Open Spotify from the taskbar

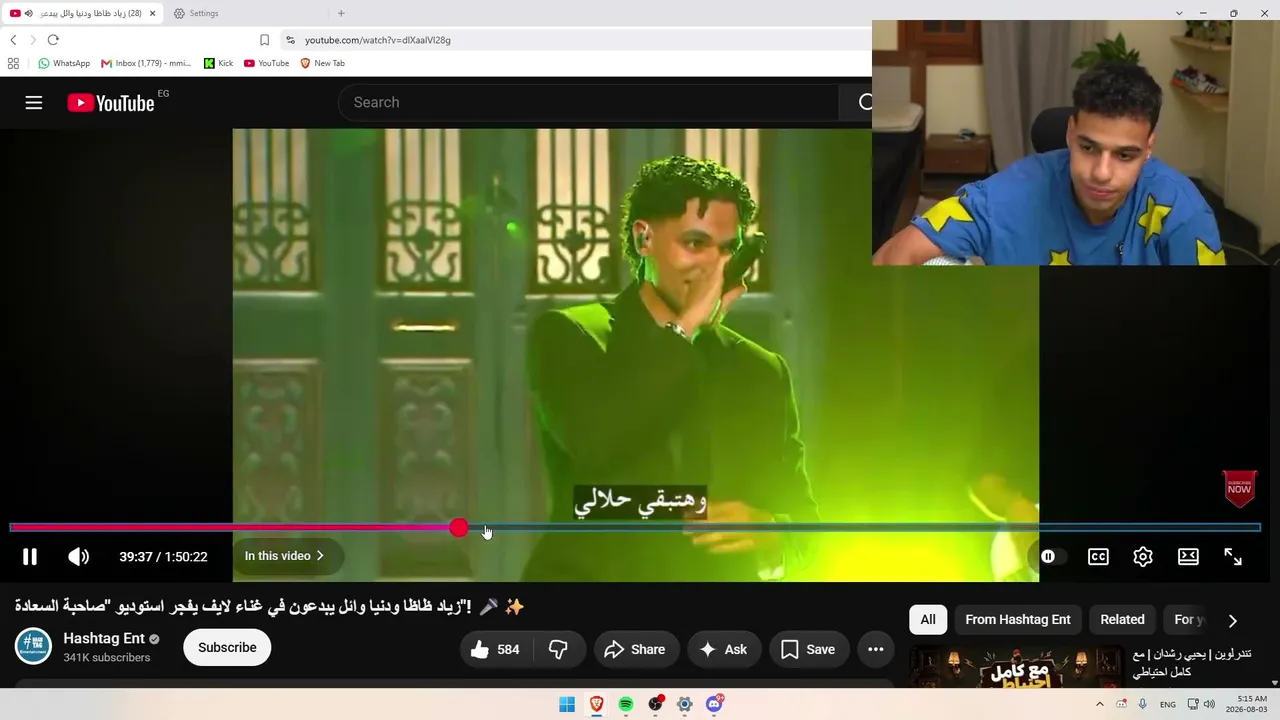(626, 704)
